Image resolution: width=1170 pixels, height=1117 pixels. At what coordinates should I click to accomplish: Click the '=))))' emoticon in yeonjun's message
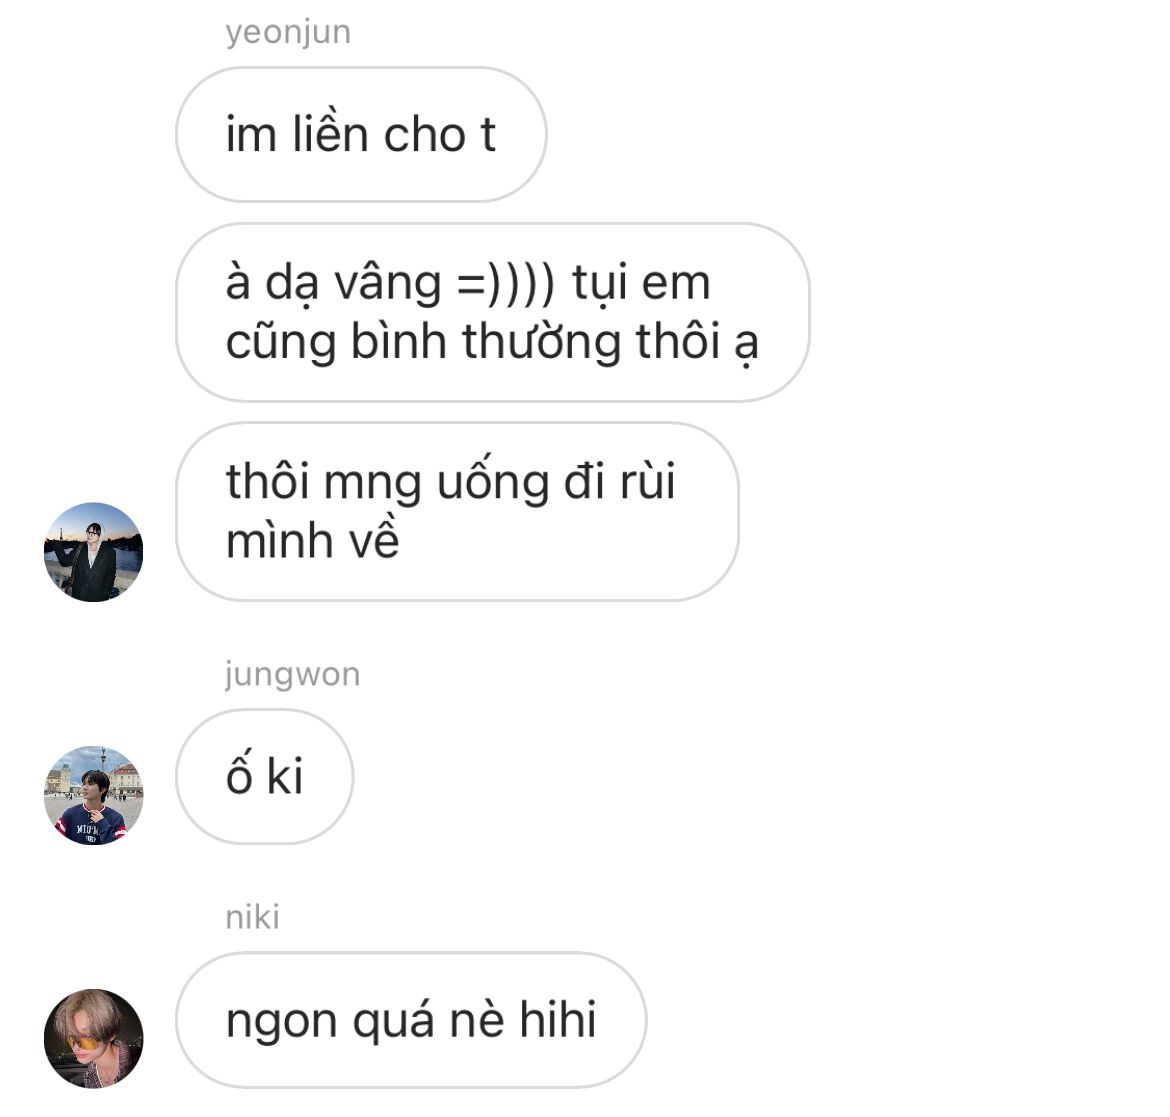(x=506, y=284)
